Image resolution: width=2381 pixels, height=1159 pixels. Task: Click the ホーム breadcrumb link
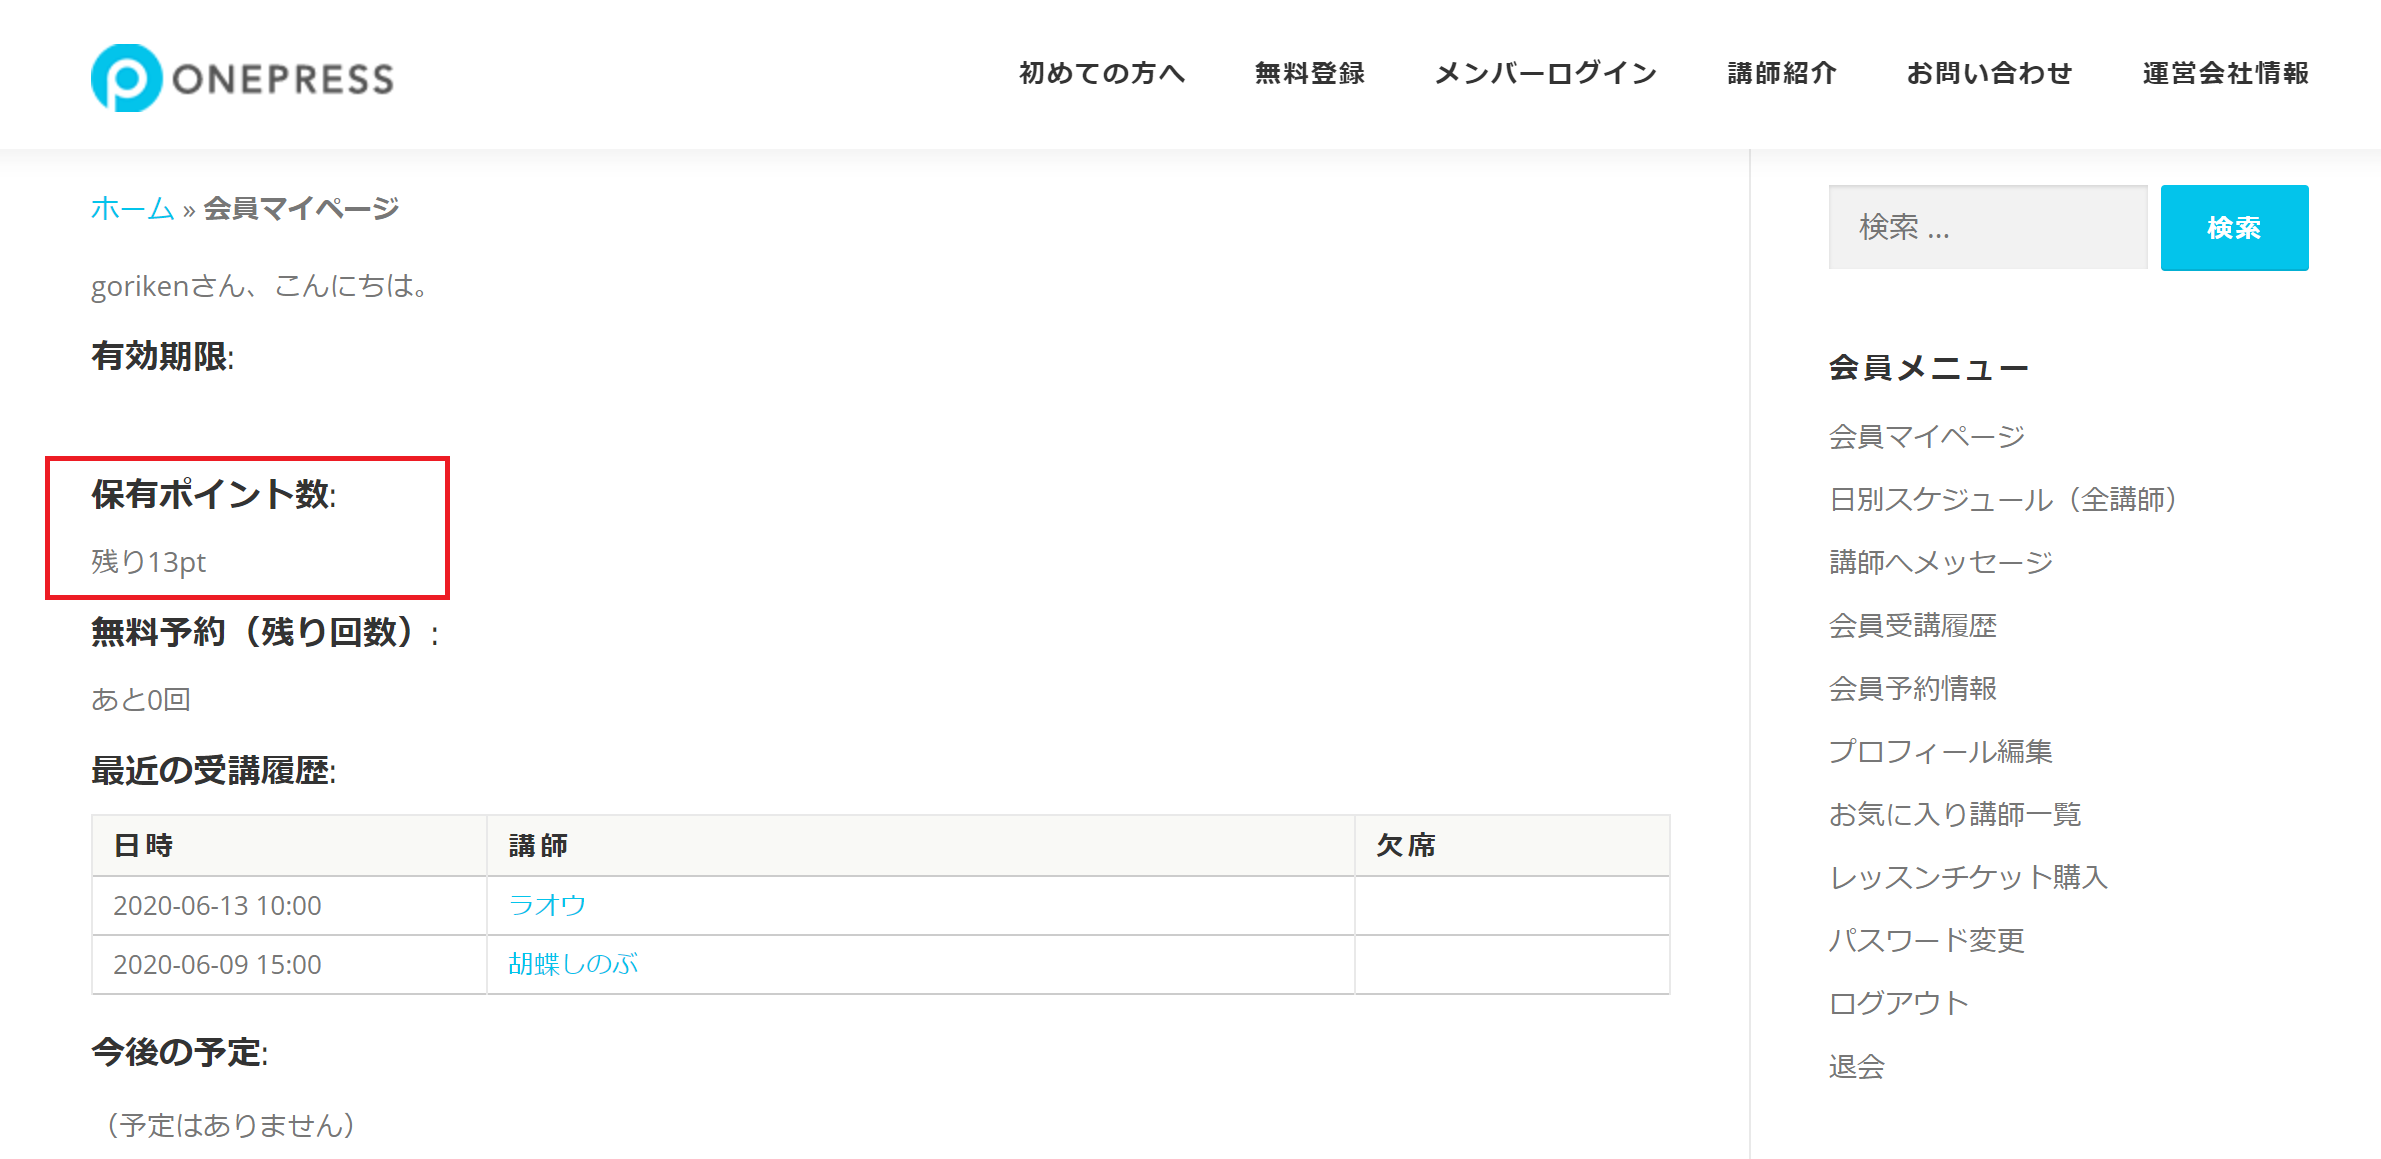(x=132, y=208)
